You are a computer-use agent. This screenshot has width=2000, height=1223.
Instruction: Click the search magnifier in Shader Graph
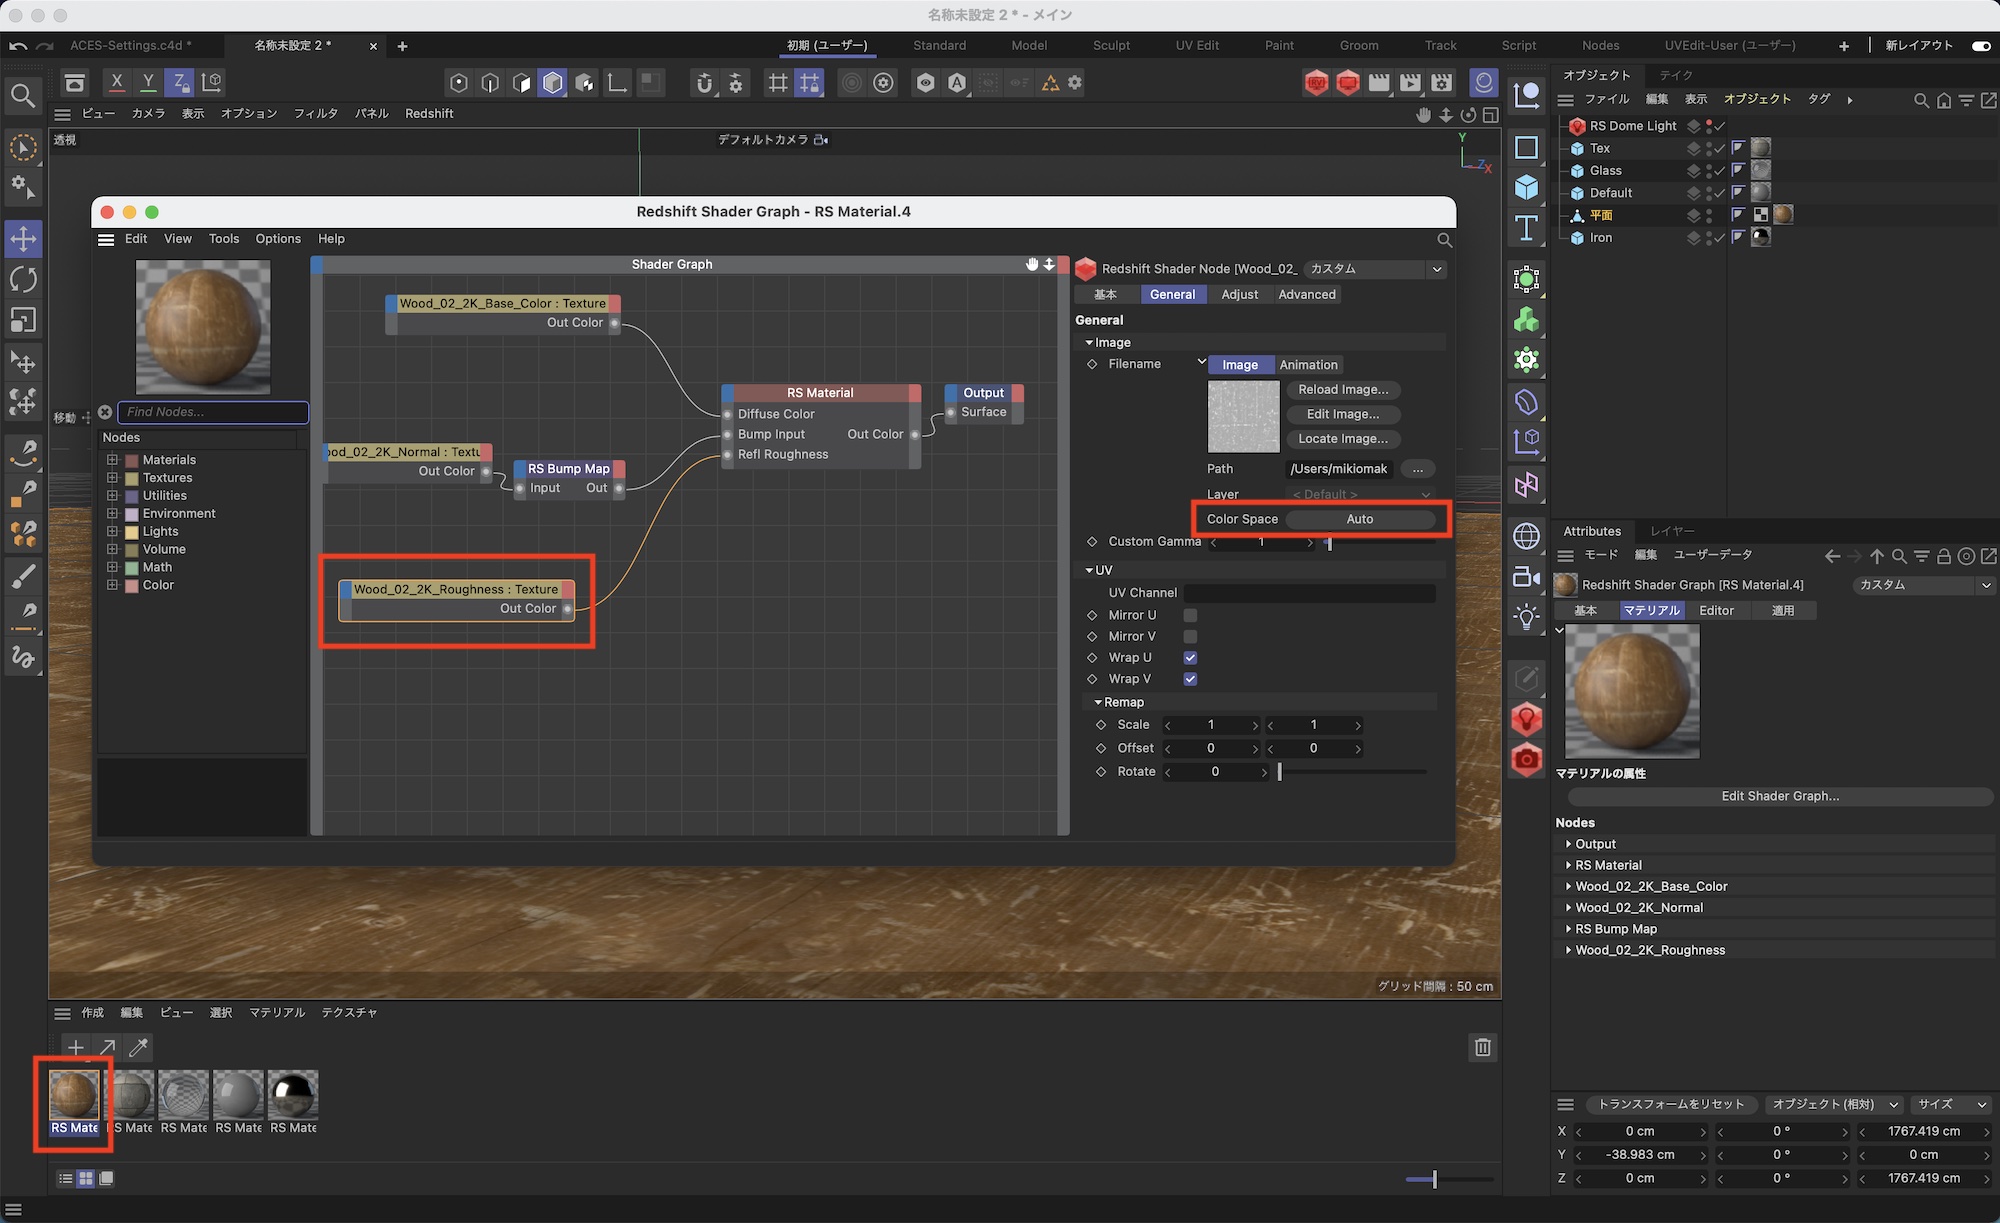(1444, 240)
